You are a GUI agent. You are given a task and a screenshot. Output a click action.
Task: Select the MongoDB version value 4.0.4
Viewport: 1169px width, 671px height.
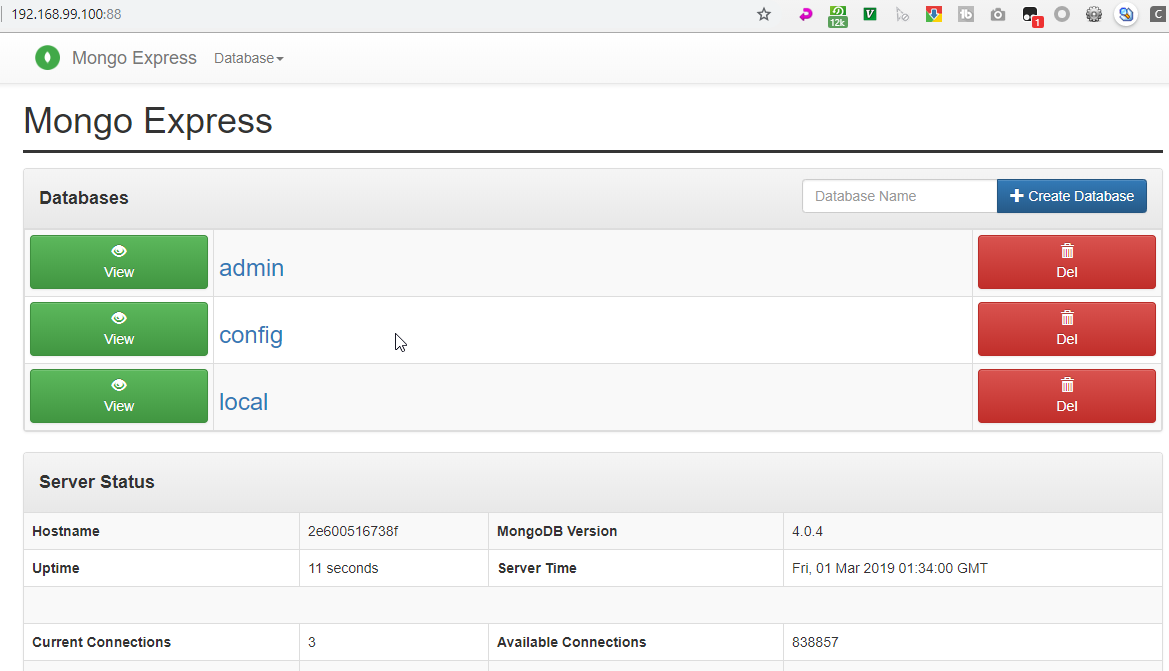pyautogui.click(x=807, y=532)
